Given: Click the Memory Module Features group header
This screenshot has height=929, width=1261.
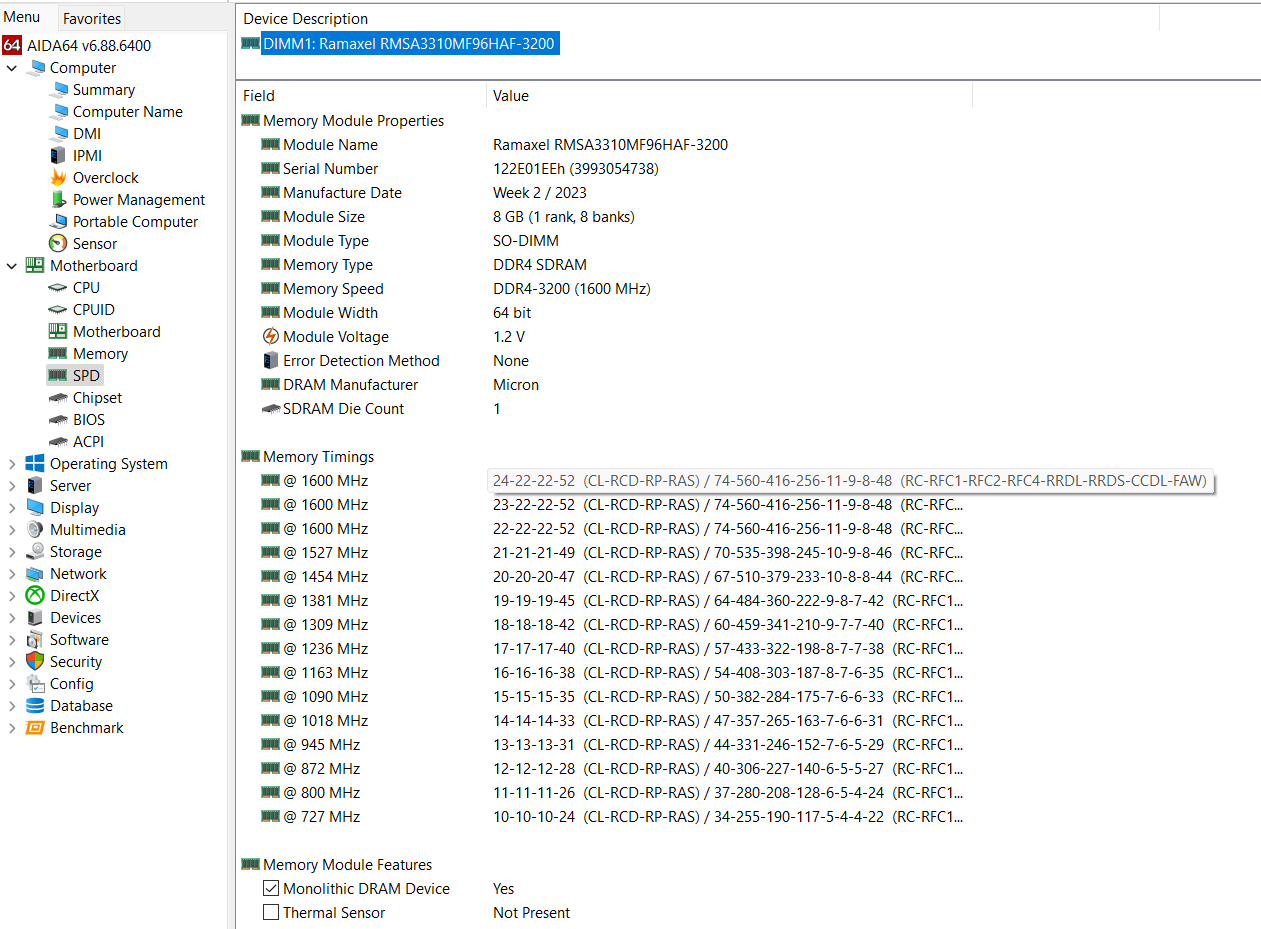Looking at the screenshot, I should point(347,864).
